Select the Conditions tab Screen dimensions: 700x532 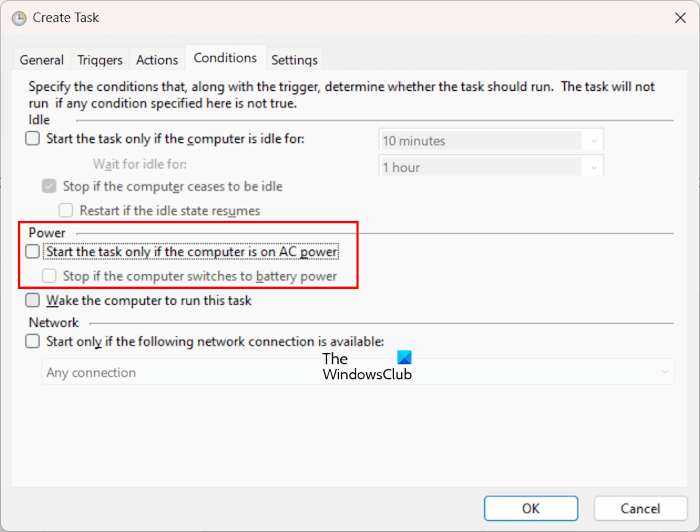click(225, 59)
